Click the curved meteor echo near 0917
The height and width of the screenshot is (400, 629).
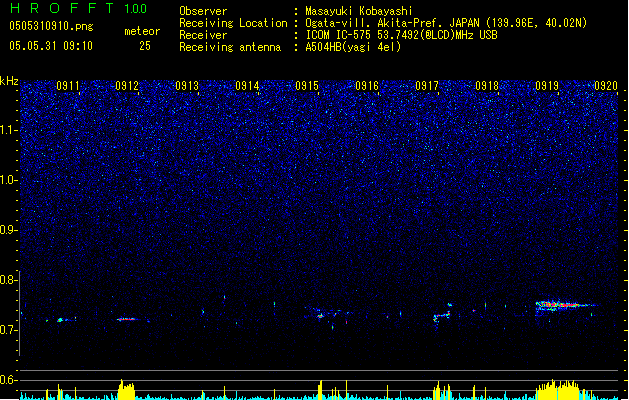click(442, 315)
